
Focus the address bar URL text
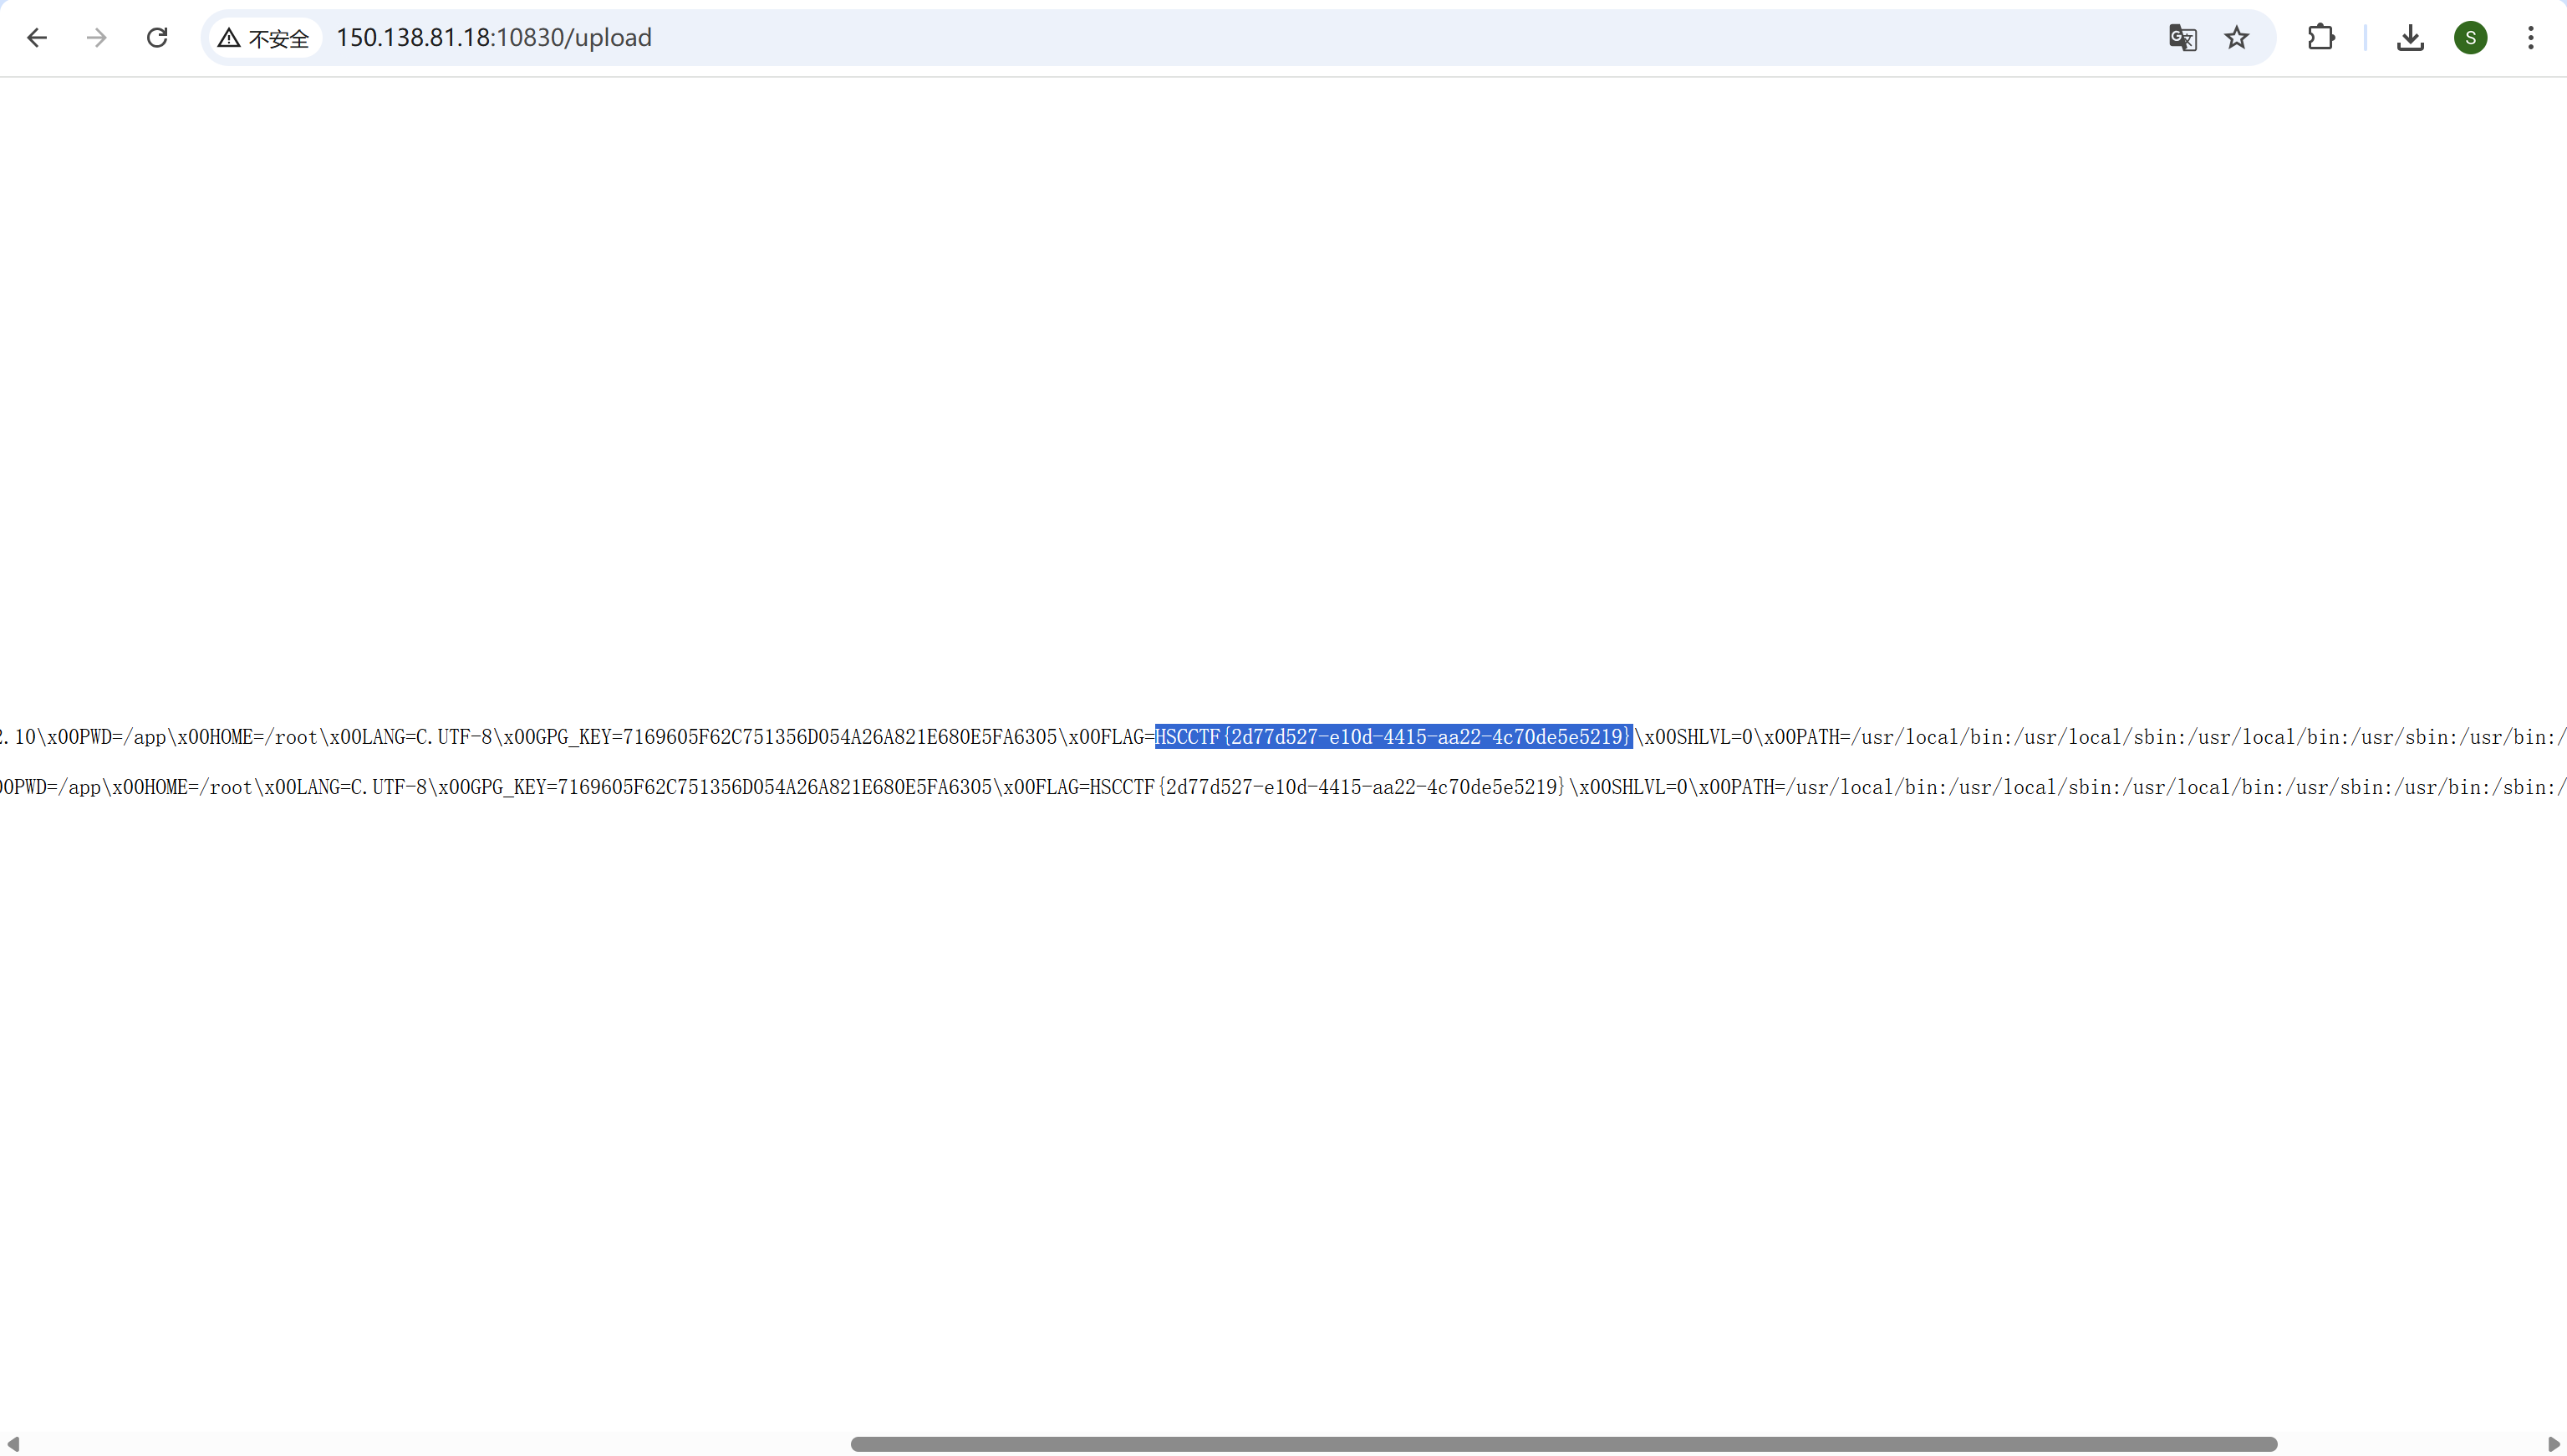pyautogui.click(x=494, y=38)
